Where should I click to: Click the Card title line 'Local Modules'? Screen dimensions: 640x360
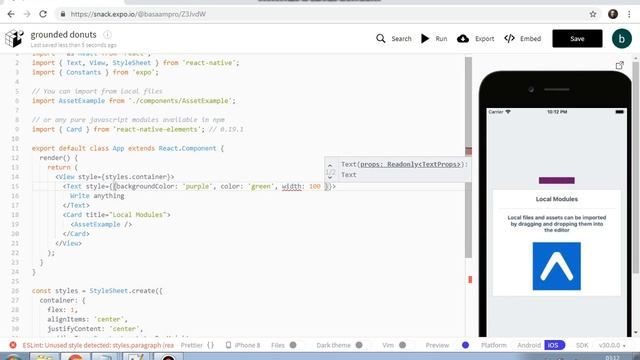pyautogui.click(x=117, y=215)
